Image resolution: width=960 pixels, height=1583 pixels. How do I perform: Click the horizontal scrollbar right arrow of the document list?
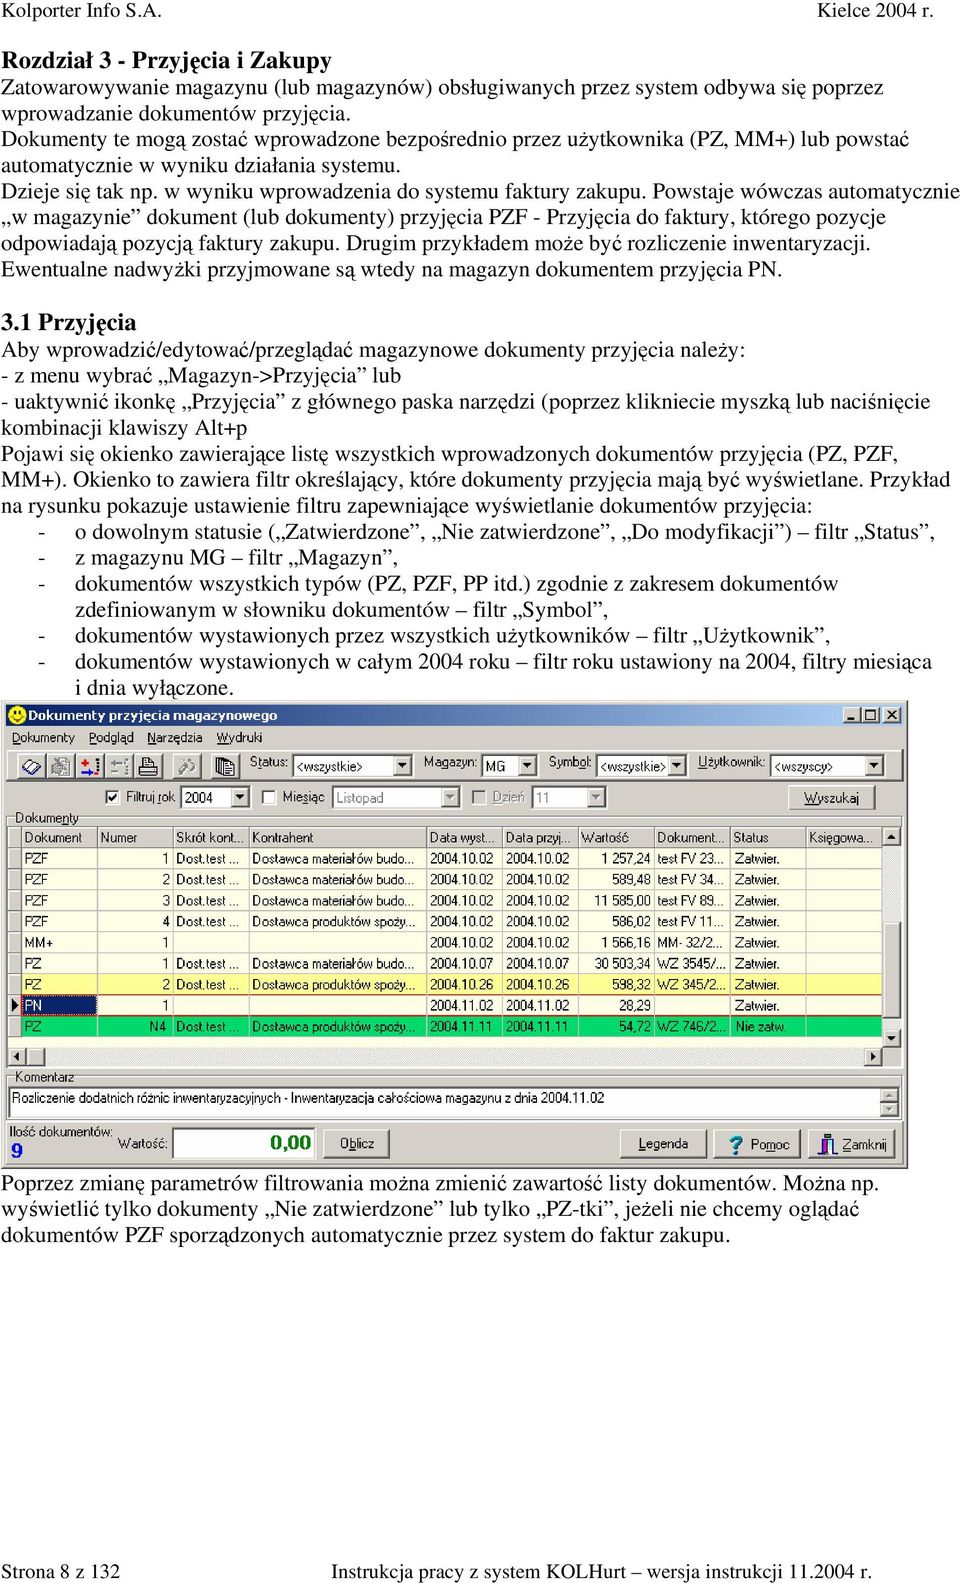click(874, 1056)
